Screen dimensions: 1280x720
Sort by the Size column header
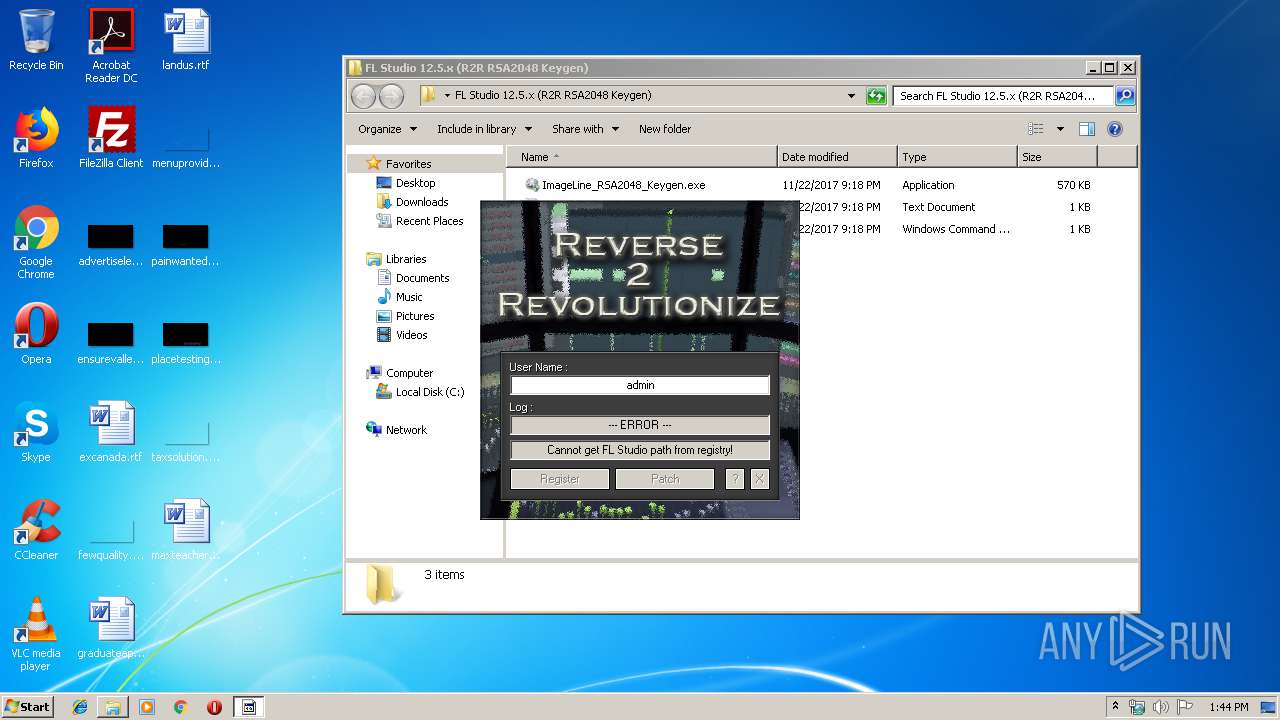coord(1057,157)
